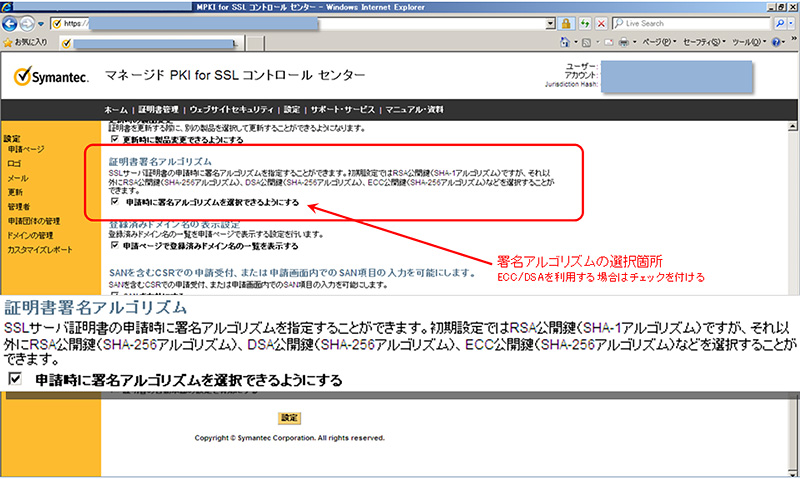Image resolution: width=800 pixels, height=479 pixels.
Task: Click the browser Forward arrow button
Action: 27,23
